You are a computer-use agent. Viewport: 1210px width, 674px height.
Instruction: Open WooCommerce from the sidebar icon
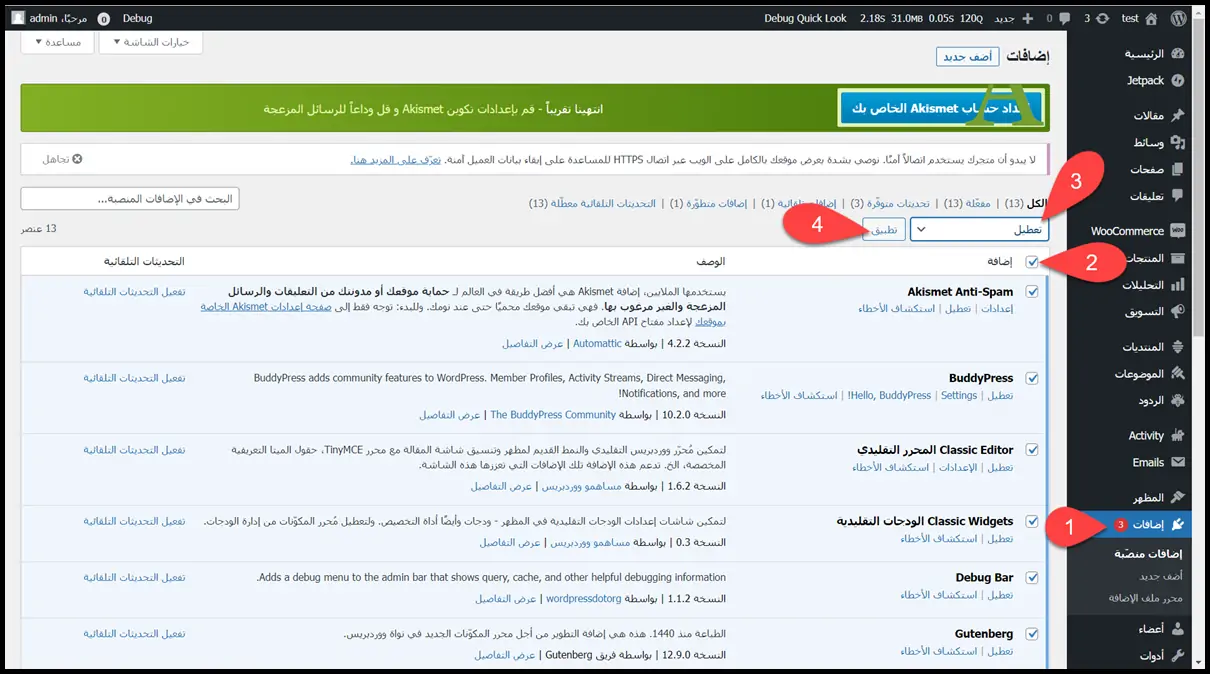[x=1178, y=230]
